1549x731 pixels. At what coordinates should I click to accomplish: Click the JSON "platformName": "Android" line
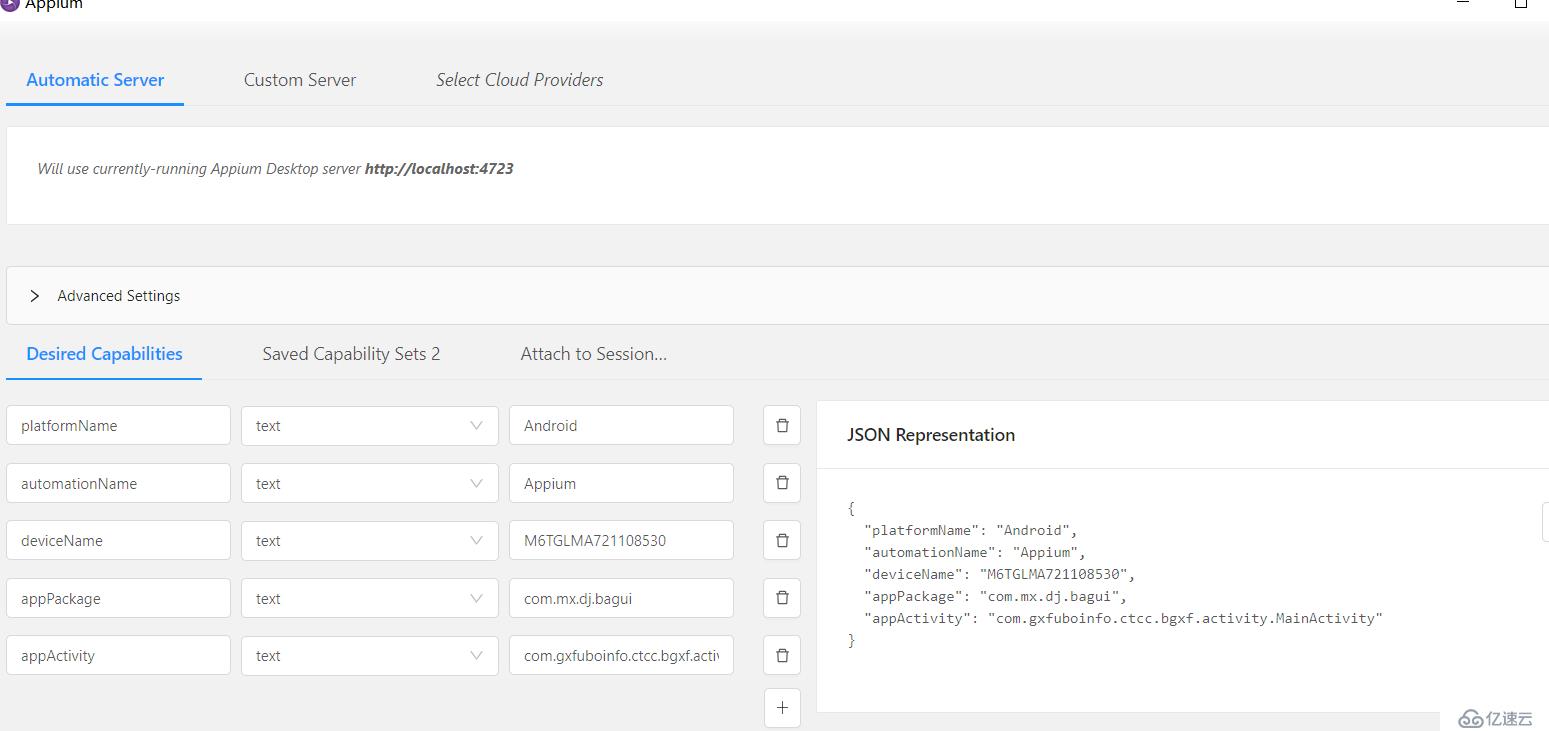pyautogui.click(x=971, y=530)
